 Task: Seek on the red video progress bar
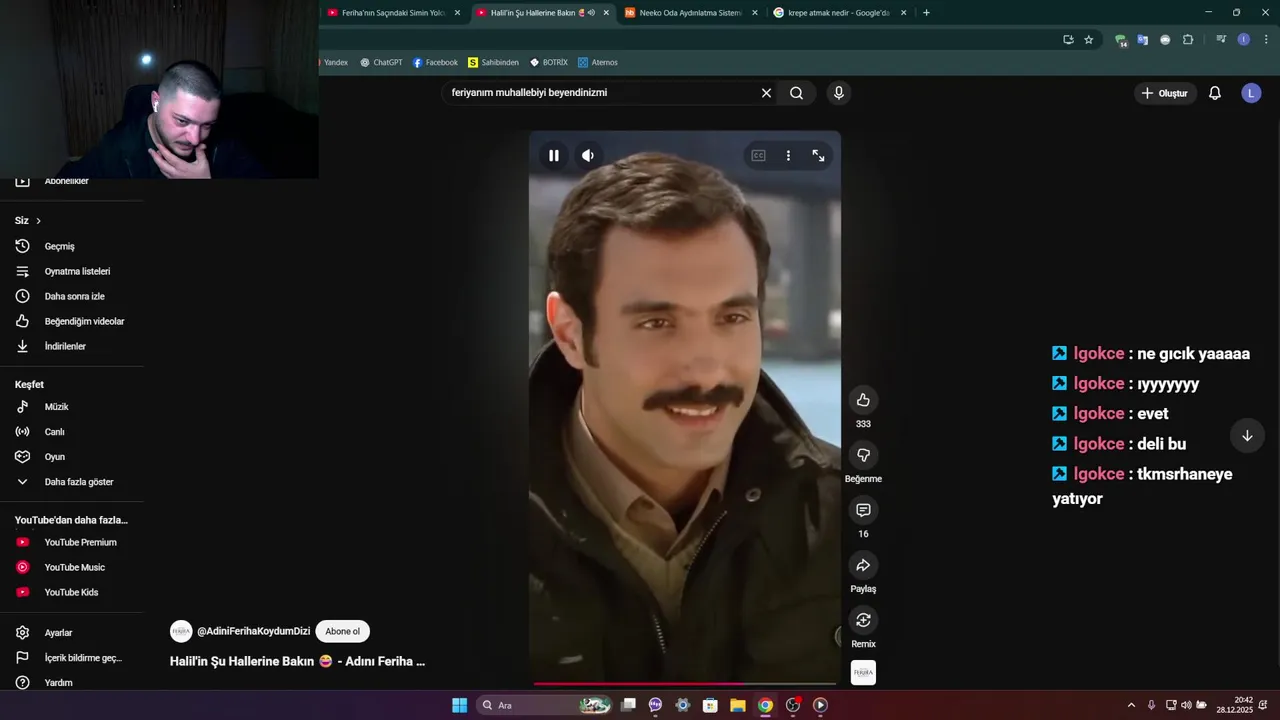tap(684, 684)
